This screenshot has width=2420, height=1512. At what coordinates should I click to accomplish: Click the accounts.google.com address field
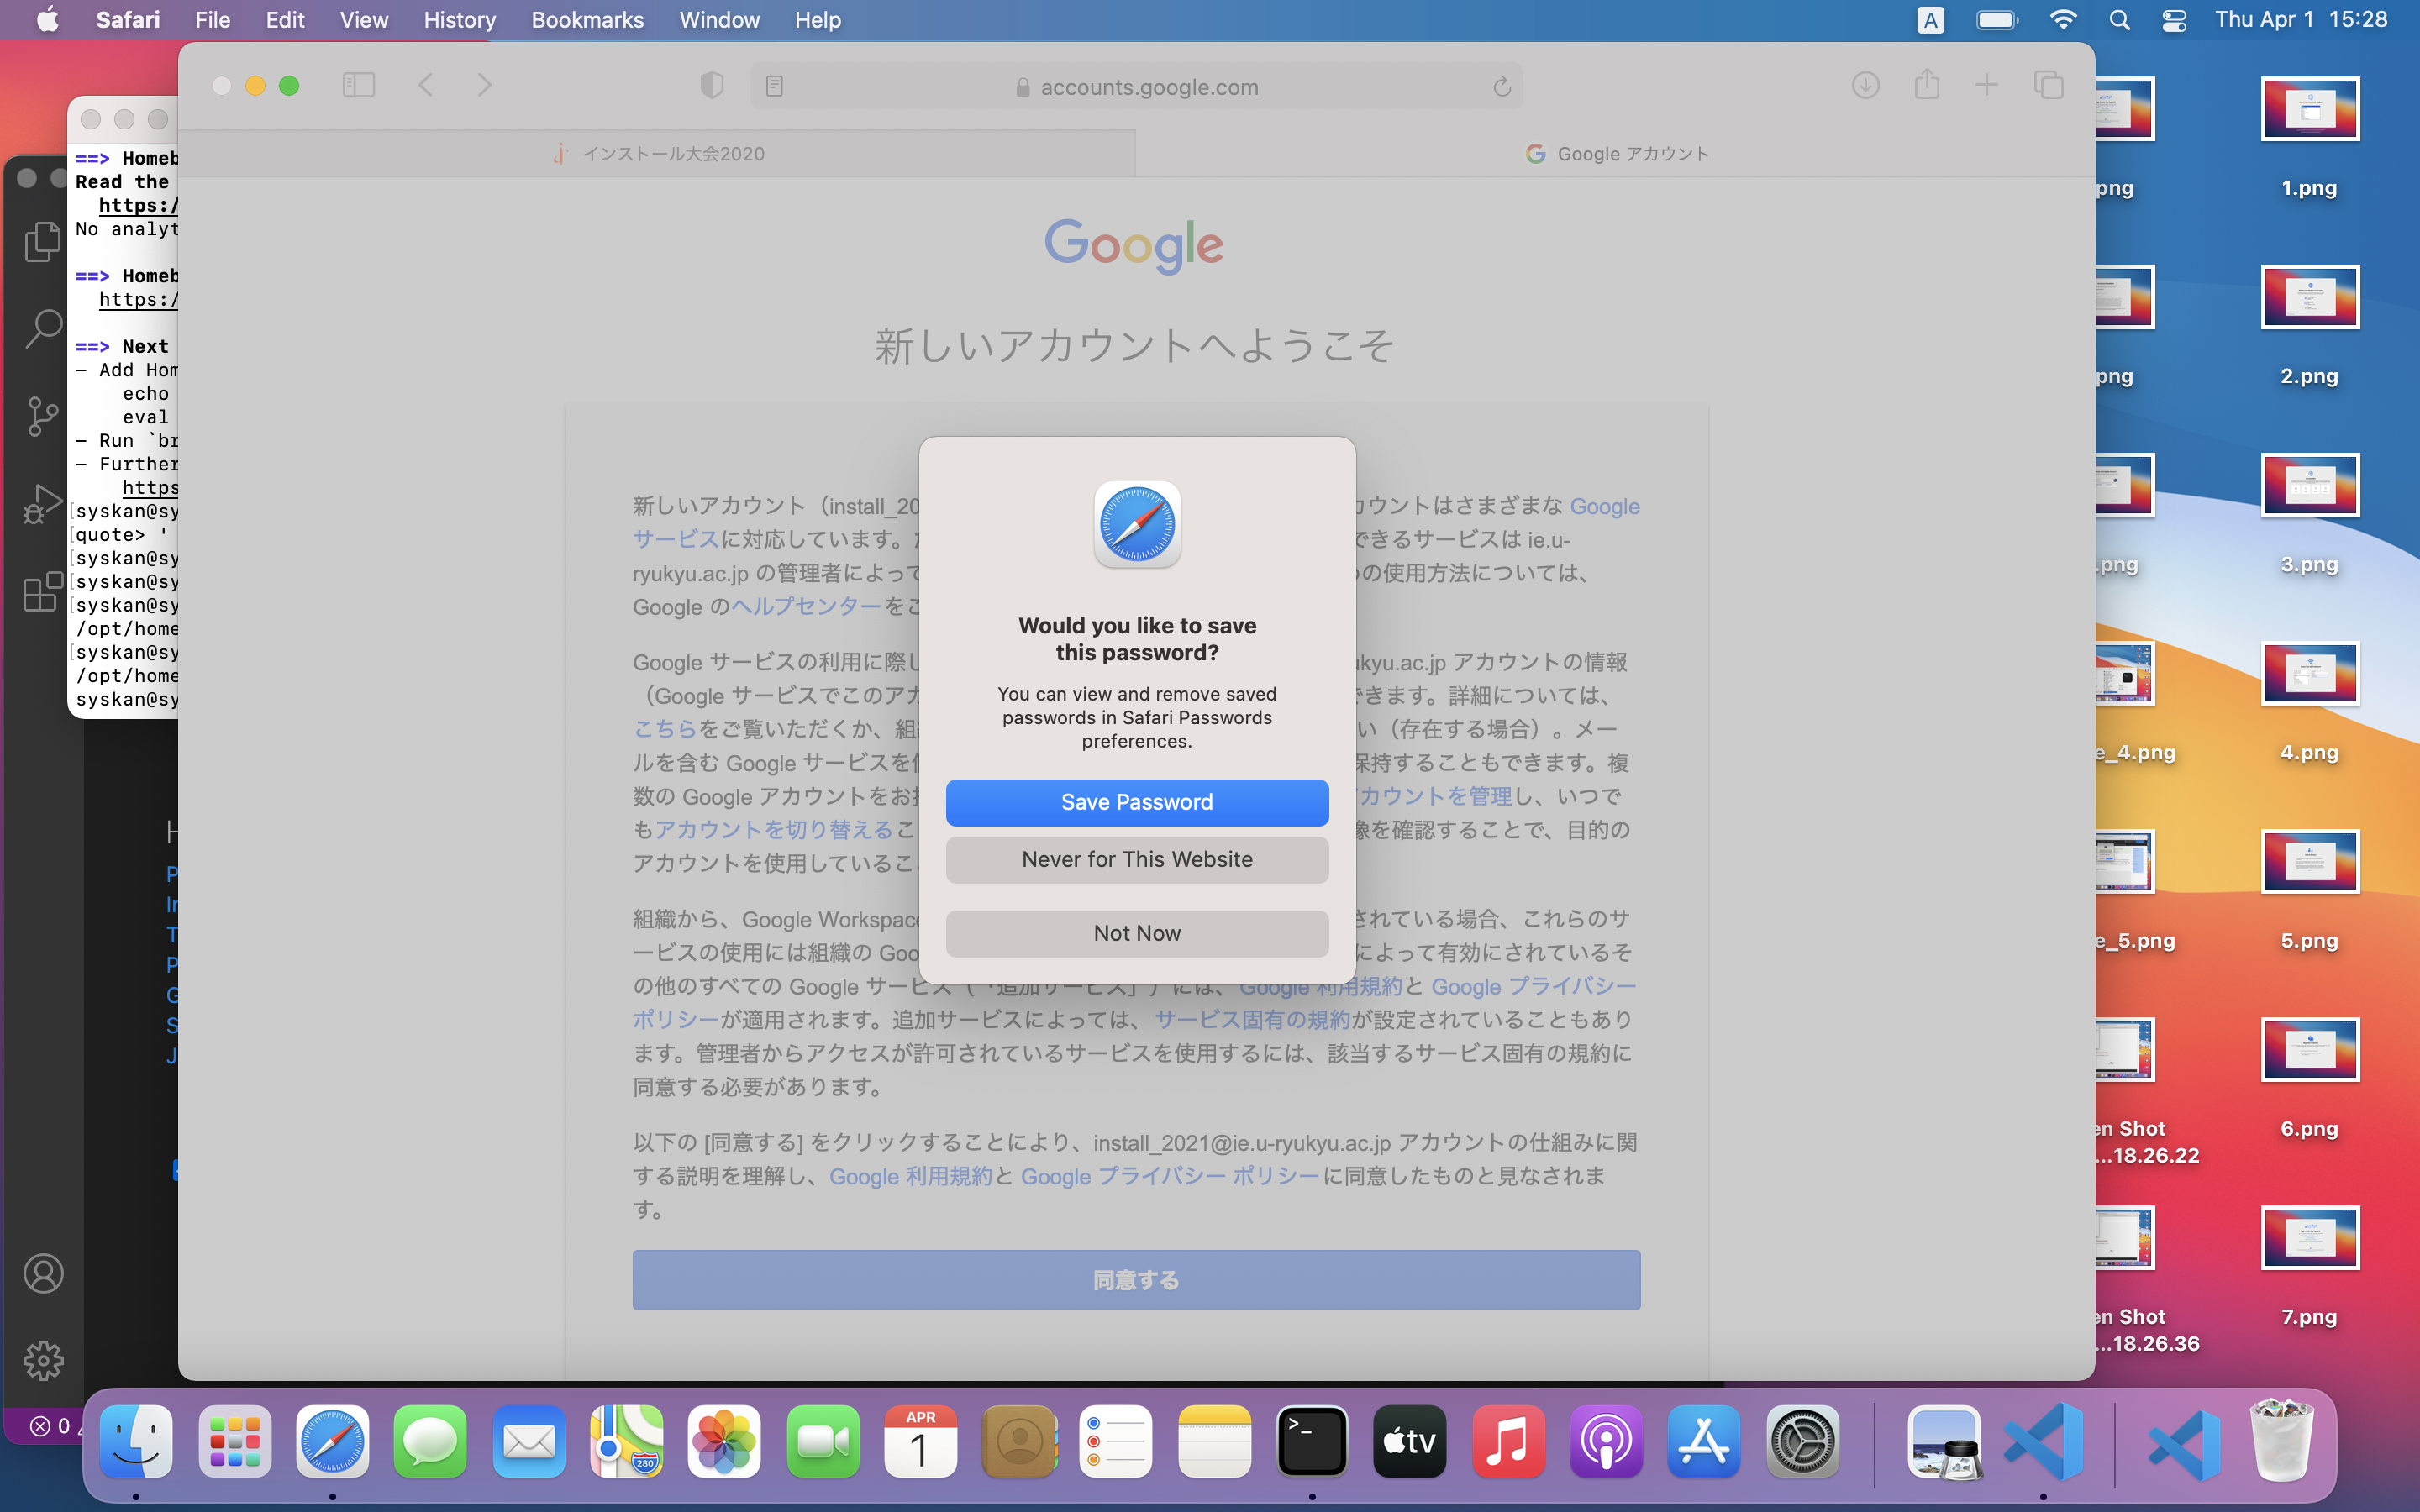(1148, 87)
